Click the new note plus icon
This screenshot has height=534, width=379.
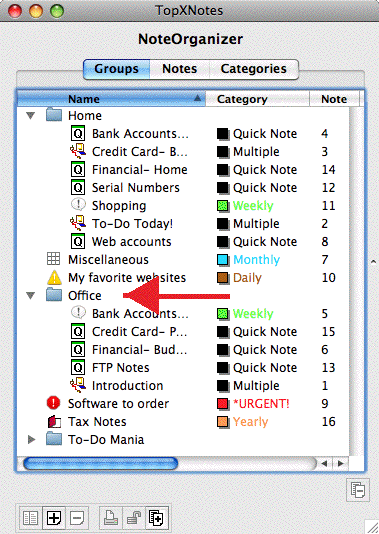54,518
